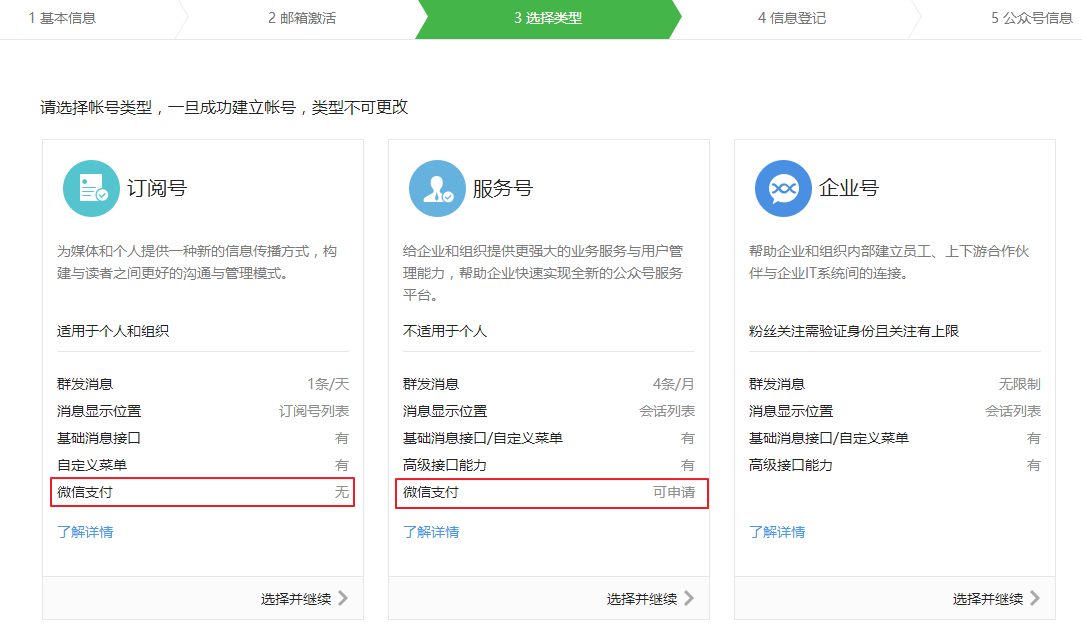The height and width of the screenshot is (627, 1082).
Task: Select the active step 3 选择类型
Action: (x=548, y=19)
